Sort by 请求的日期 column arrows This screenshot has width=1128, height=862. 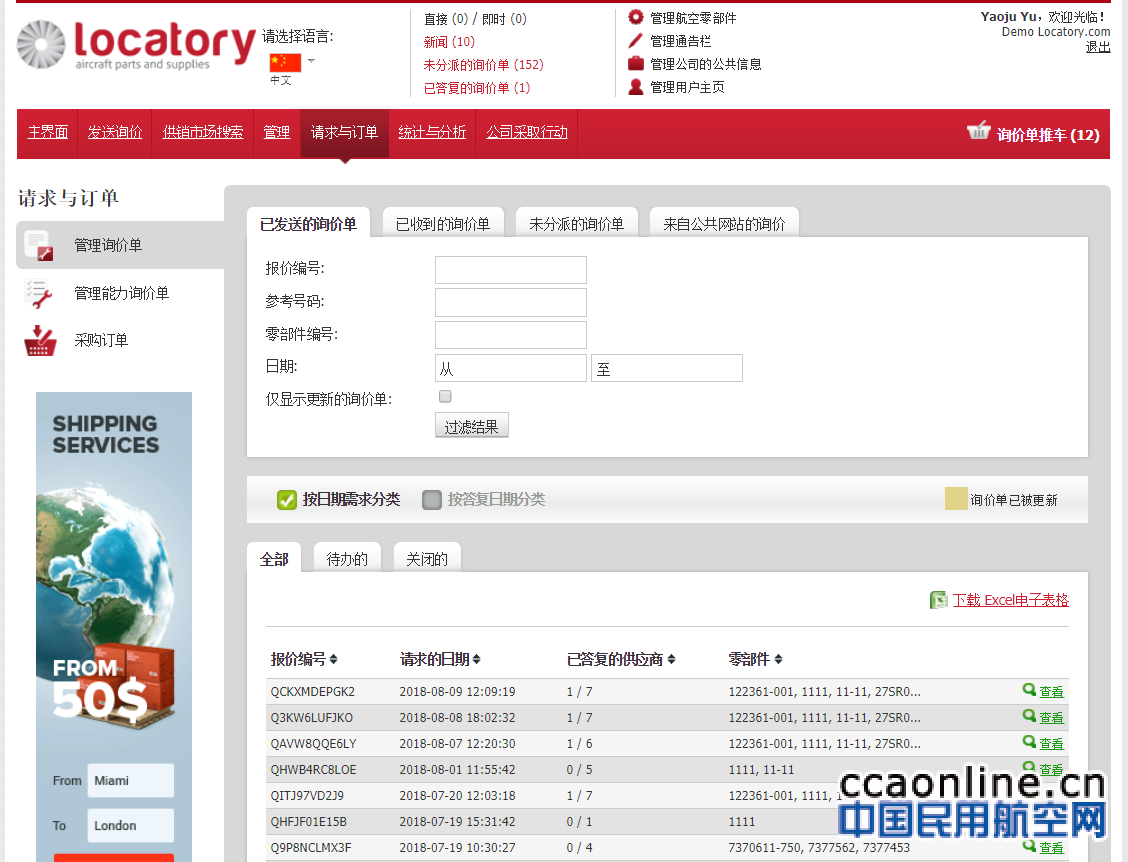click(x=476, y=659)
